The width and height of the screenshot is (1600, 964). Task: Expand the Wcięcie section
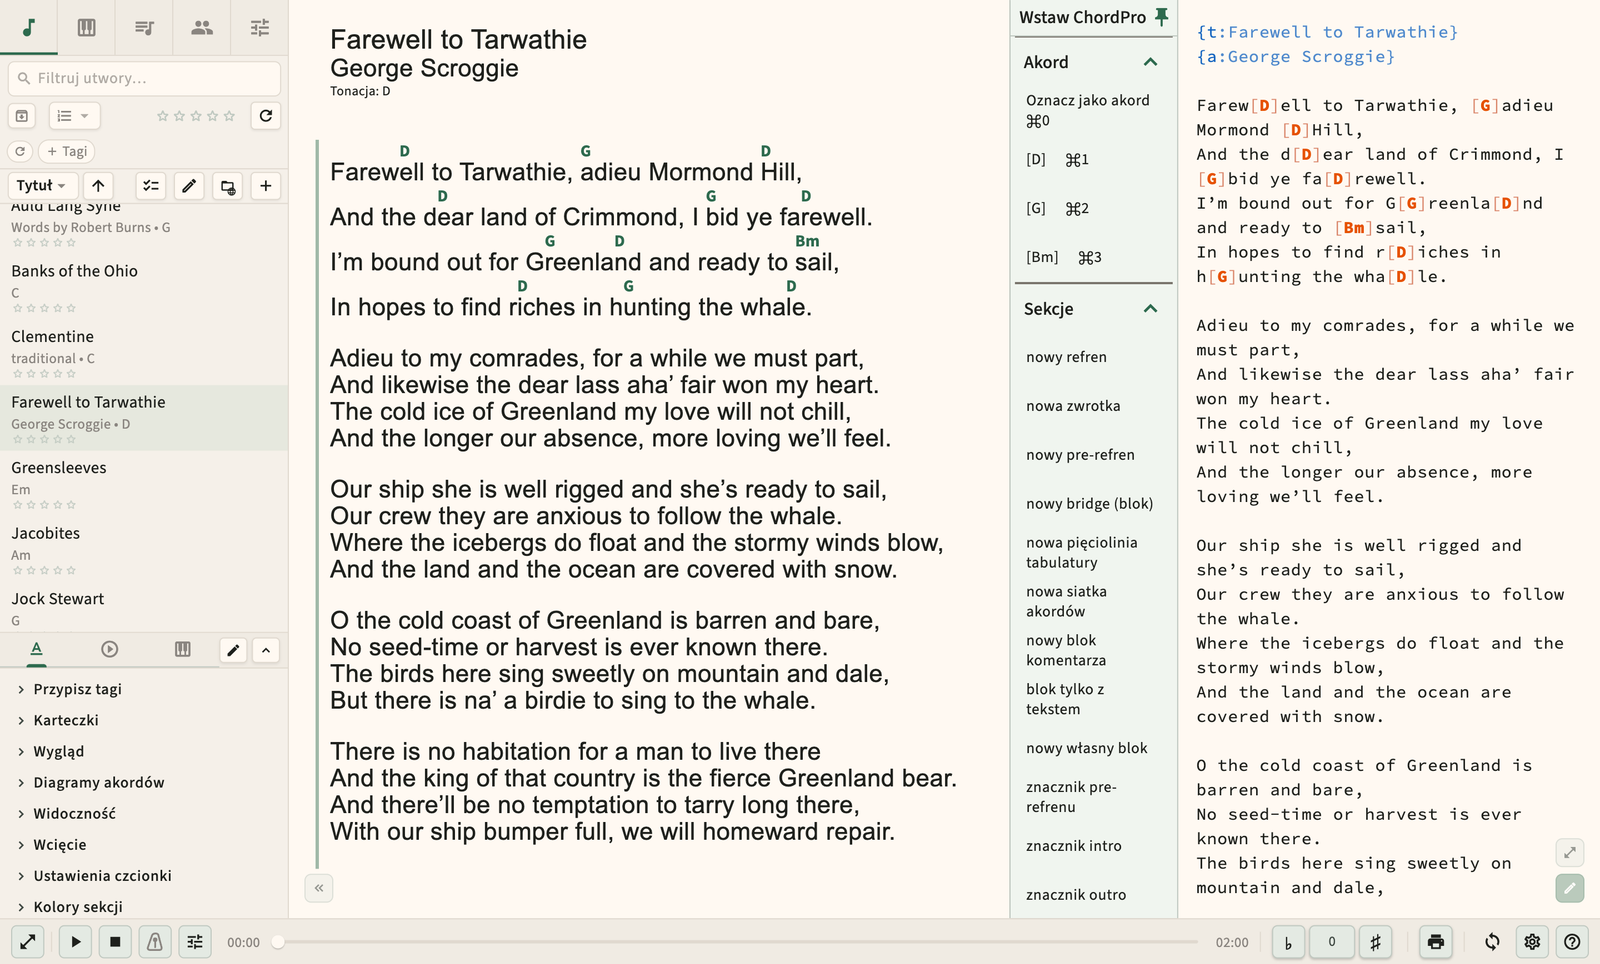tap(144, 844)
